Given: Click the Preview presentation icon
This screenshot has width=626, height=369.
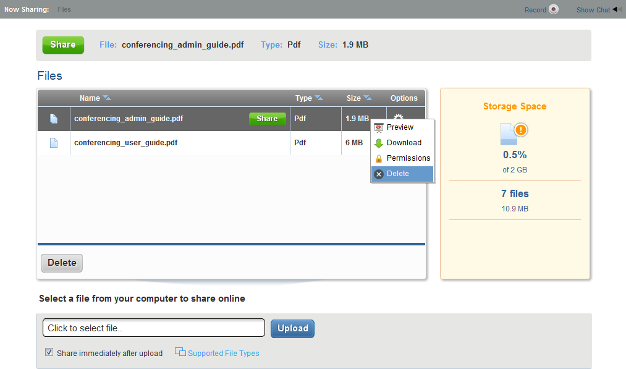Looking at the screenshot, I should coord(378,128).
